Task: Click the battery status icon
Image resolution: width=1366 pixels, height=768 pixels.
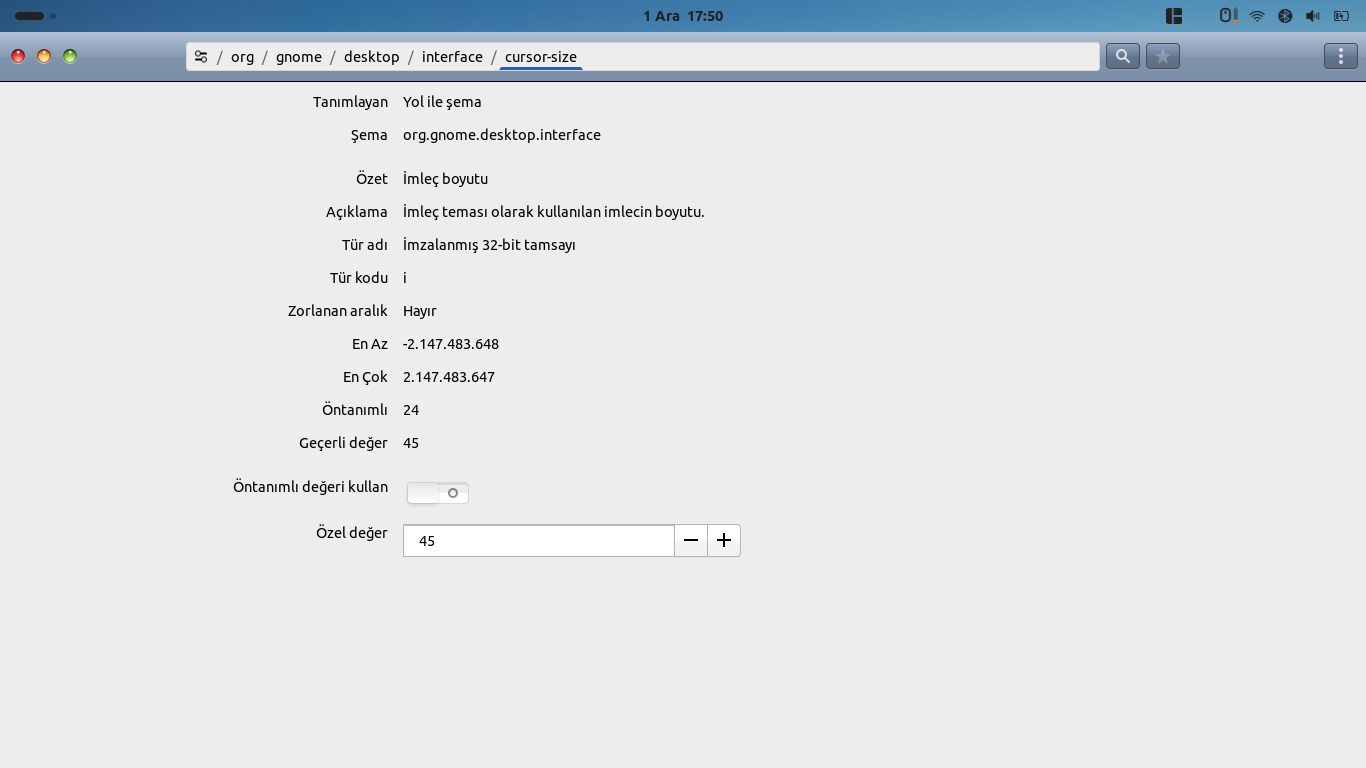Action: pos(1341,16)
